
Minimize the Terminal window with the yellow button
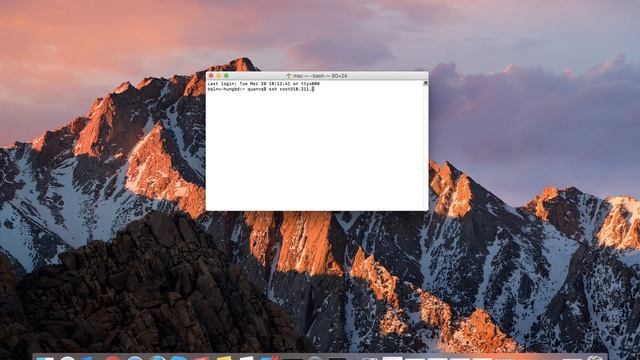[219, 76]
